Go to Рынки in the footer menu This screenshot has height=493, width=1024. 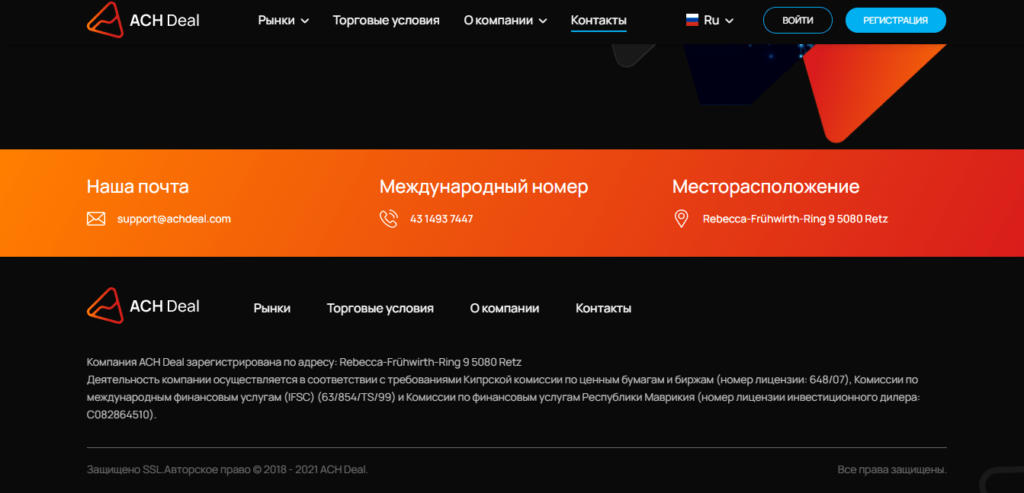272,308
